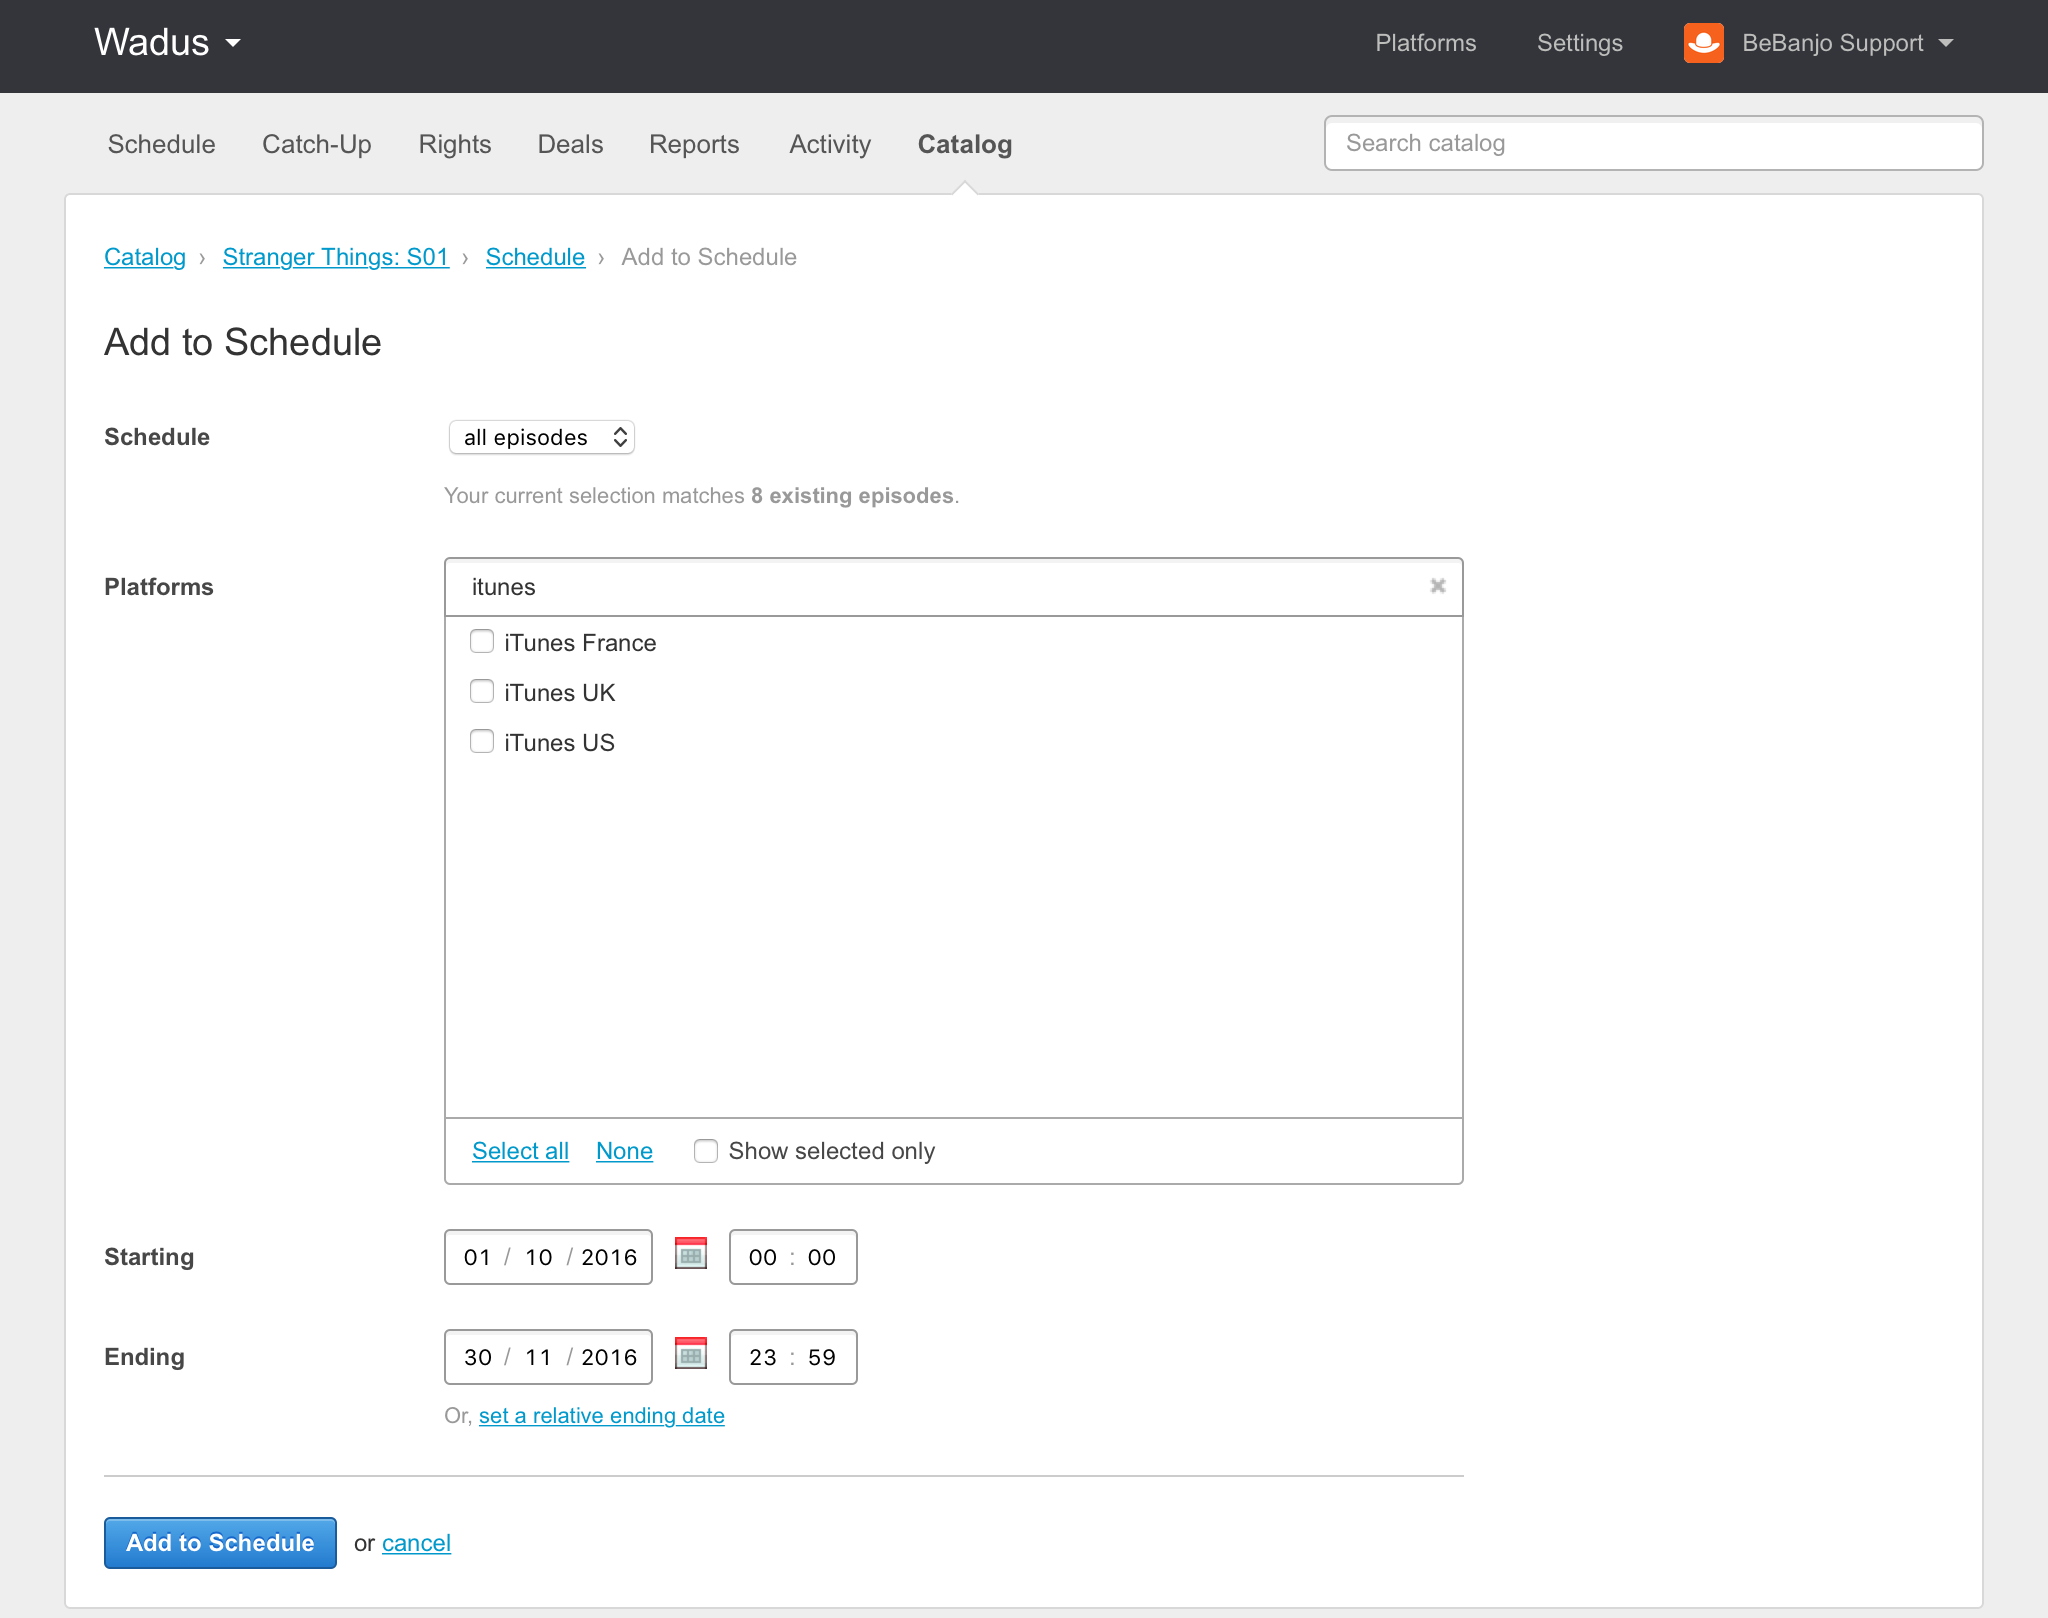The width and height of the screenshot is (2048, 1618).
Task: Open Stranger Things: S01 breadcrumb link
Action: point(335,257)
